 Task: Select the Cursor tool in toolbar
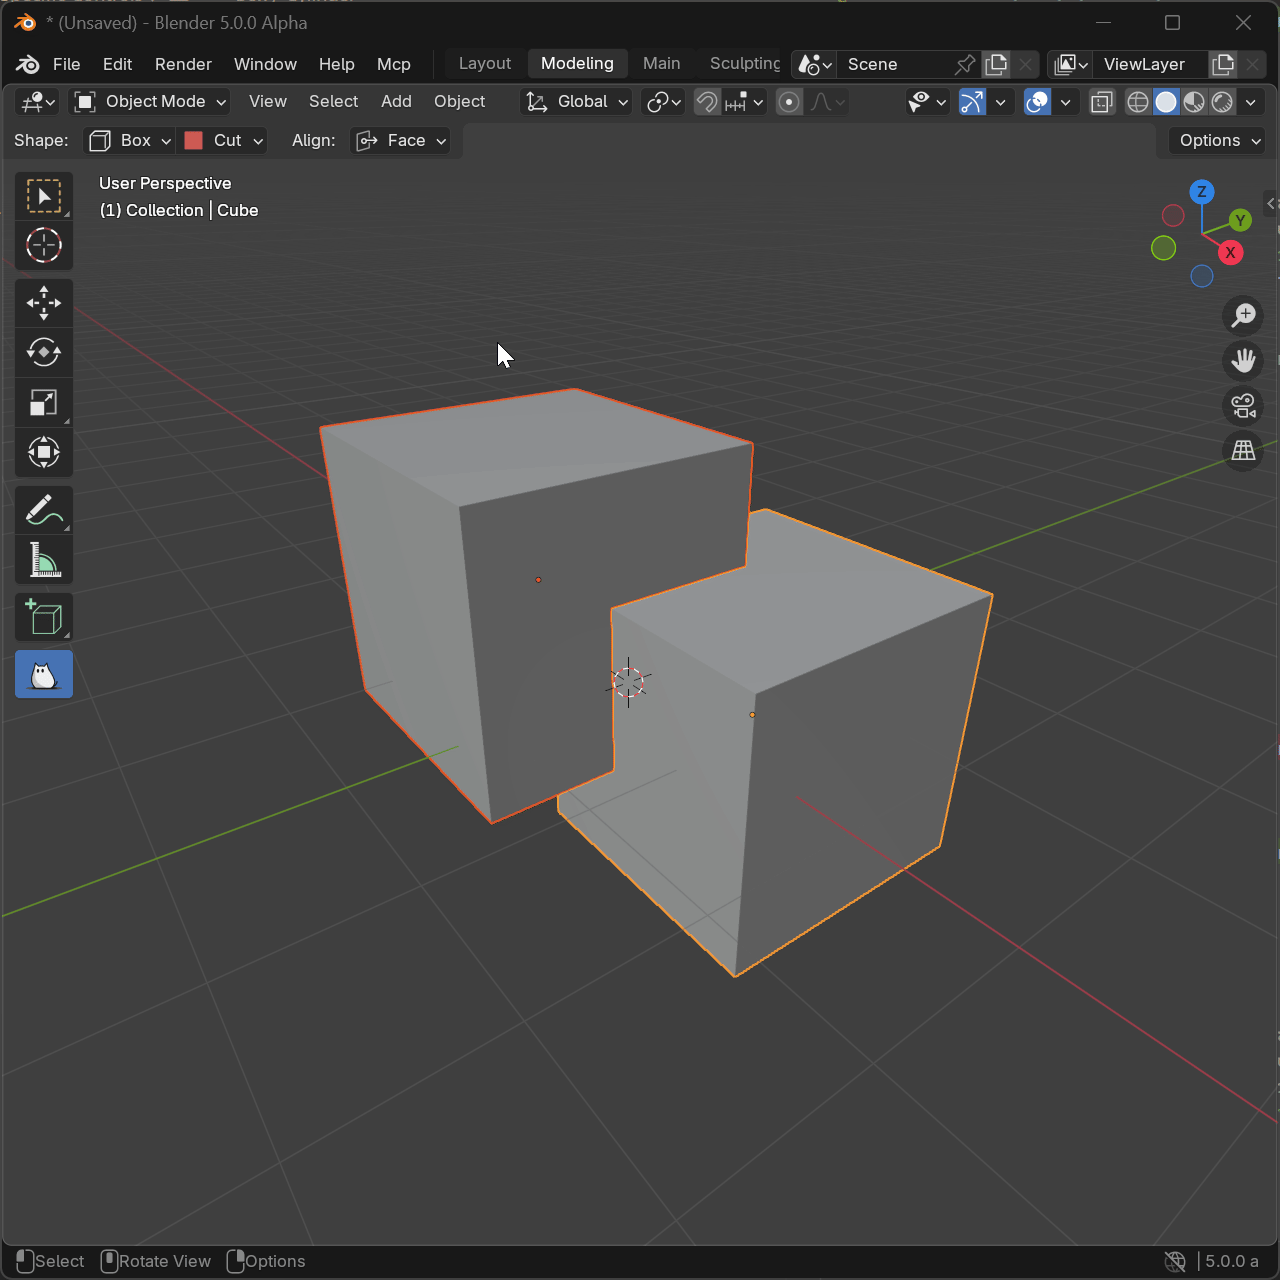click(x=43, y=245)
